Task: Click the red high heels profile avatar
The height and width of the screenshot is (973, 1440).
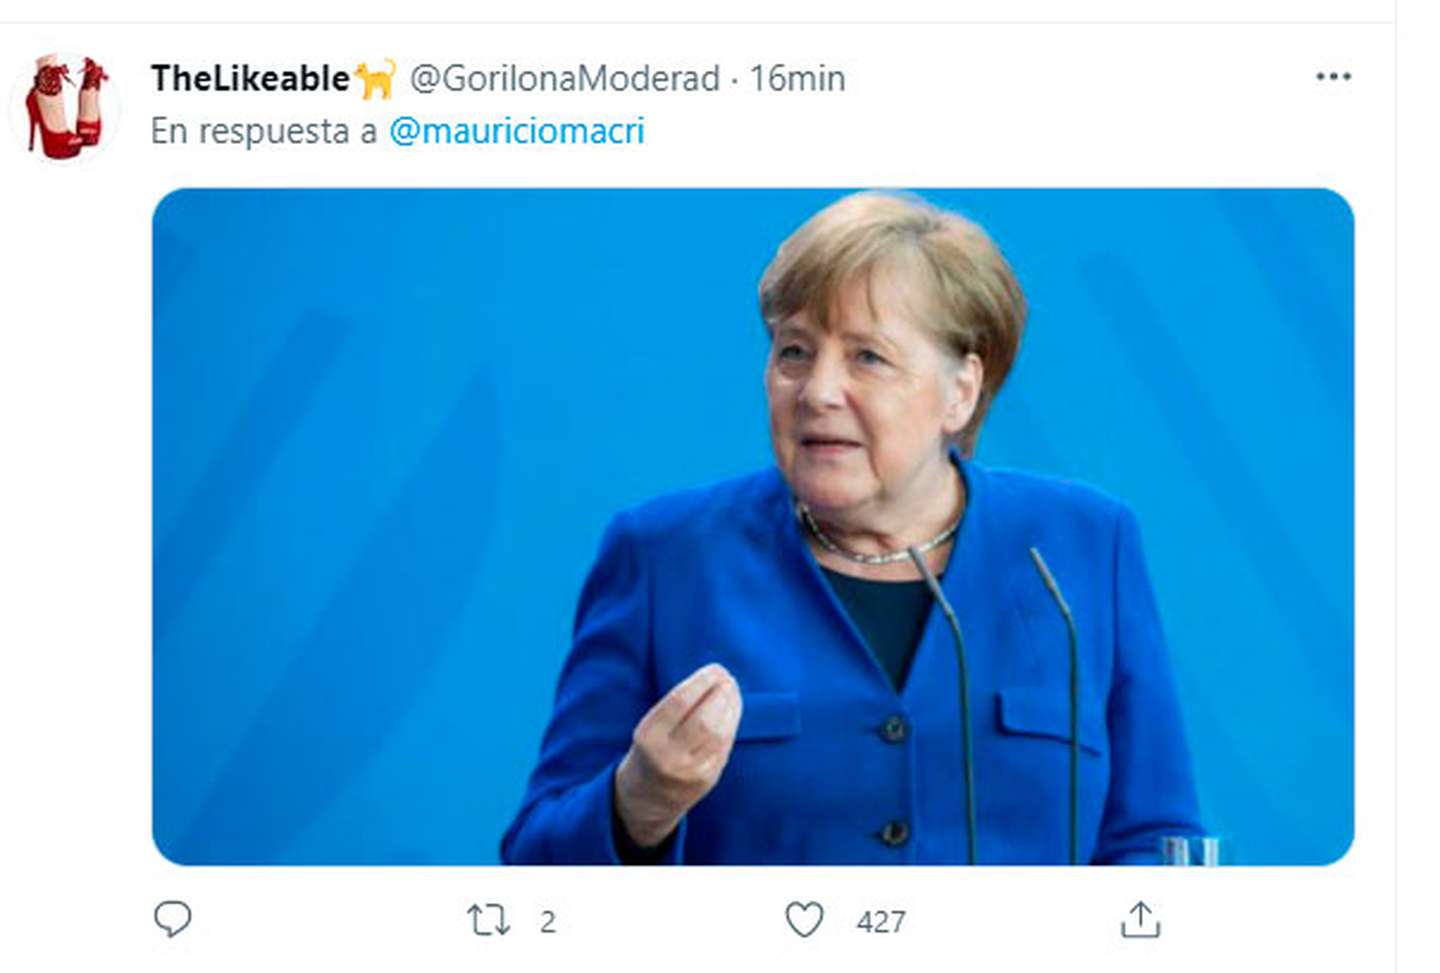Action: 66,108
